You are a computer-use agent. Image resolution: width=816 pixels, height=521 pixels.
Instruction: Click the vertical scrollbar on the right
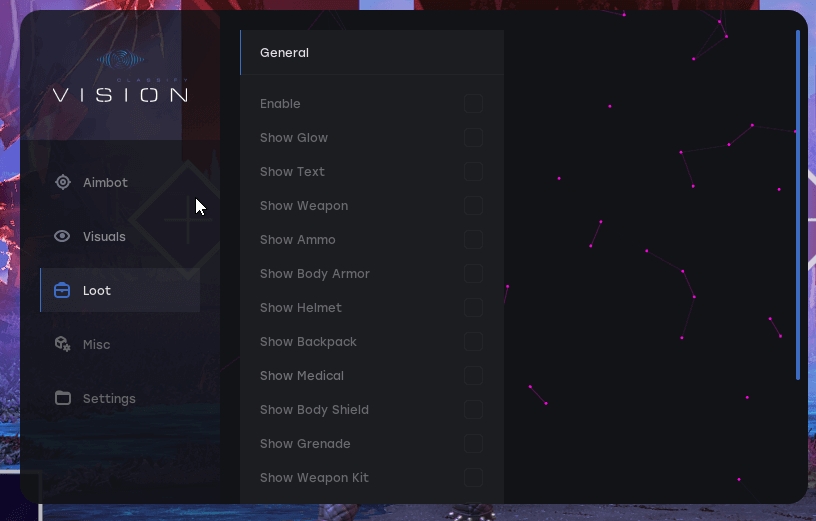[798, 205]
